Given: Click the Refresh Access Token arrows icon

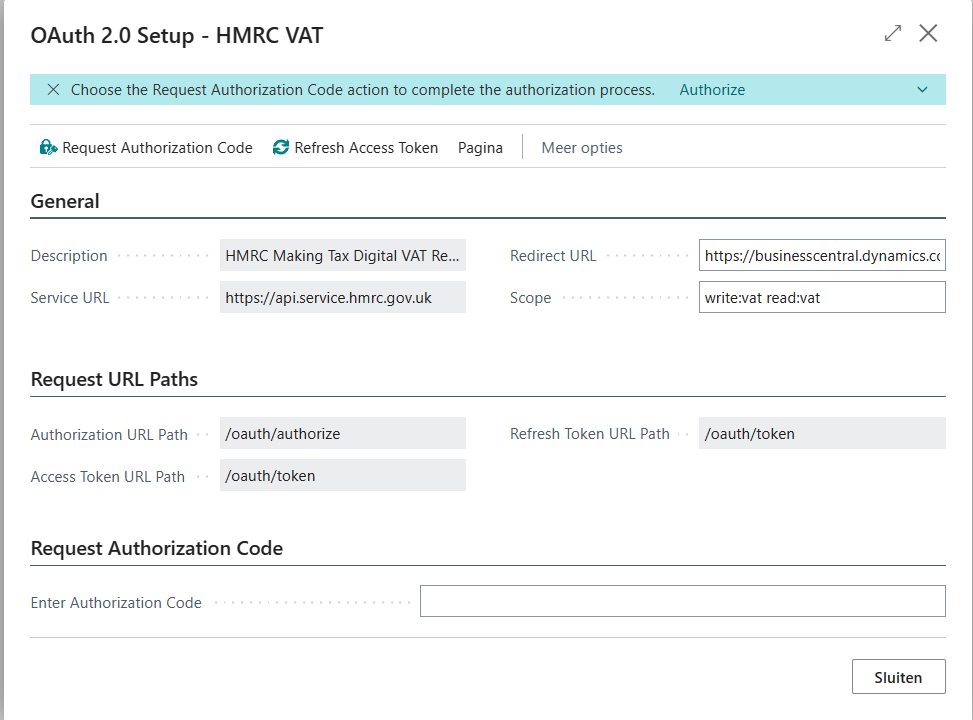Looking at the screenshot, I should (280, 147).
